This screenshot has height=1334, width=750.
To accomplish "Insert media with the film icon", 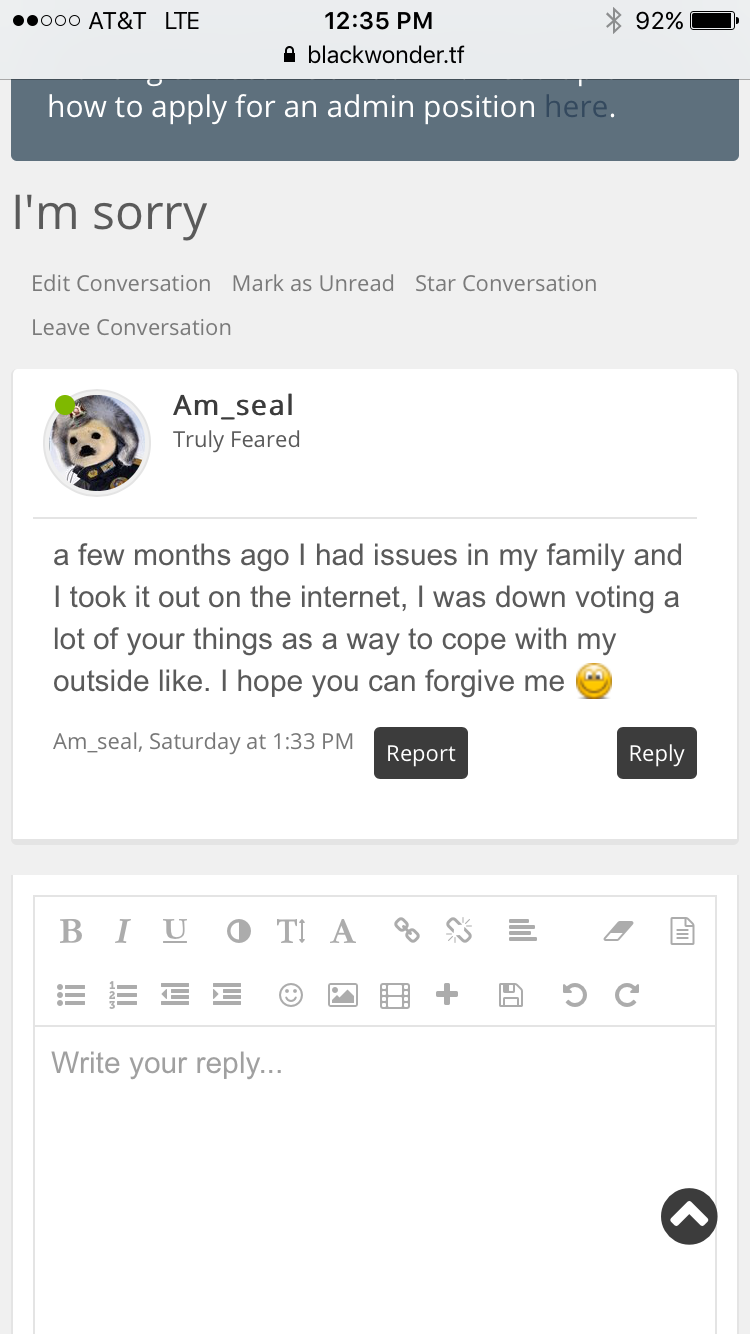I will [395, 995].
